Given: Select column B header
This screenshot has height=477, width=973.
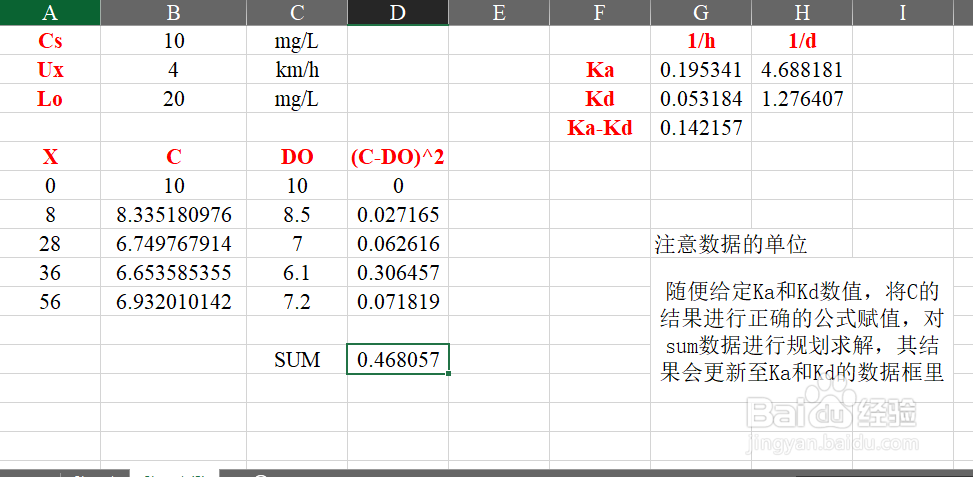Looking at the screenshot, I should click(x=173, y=12).
